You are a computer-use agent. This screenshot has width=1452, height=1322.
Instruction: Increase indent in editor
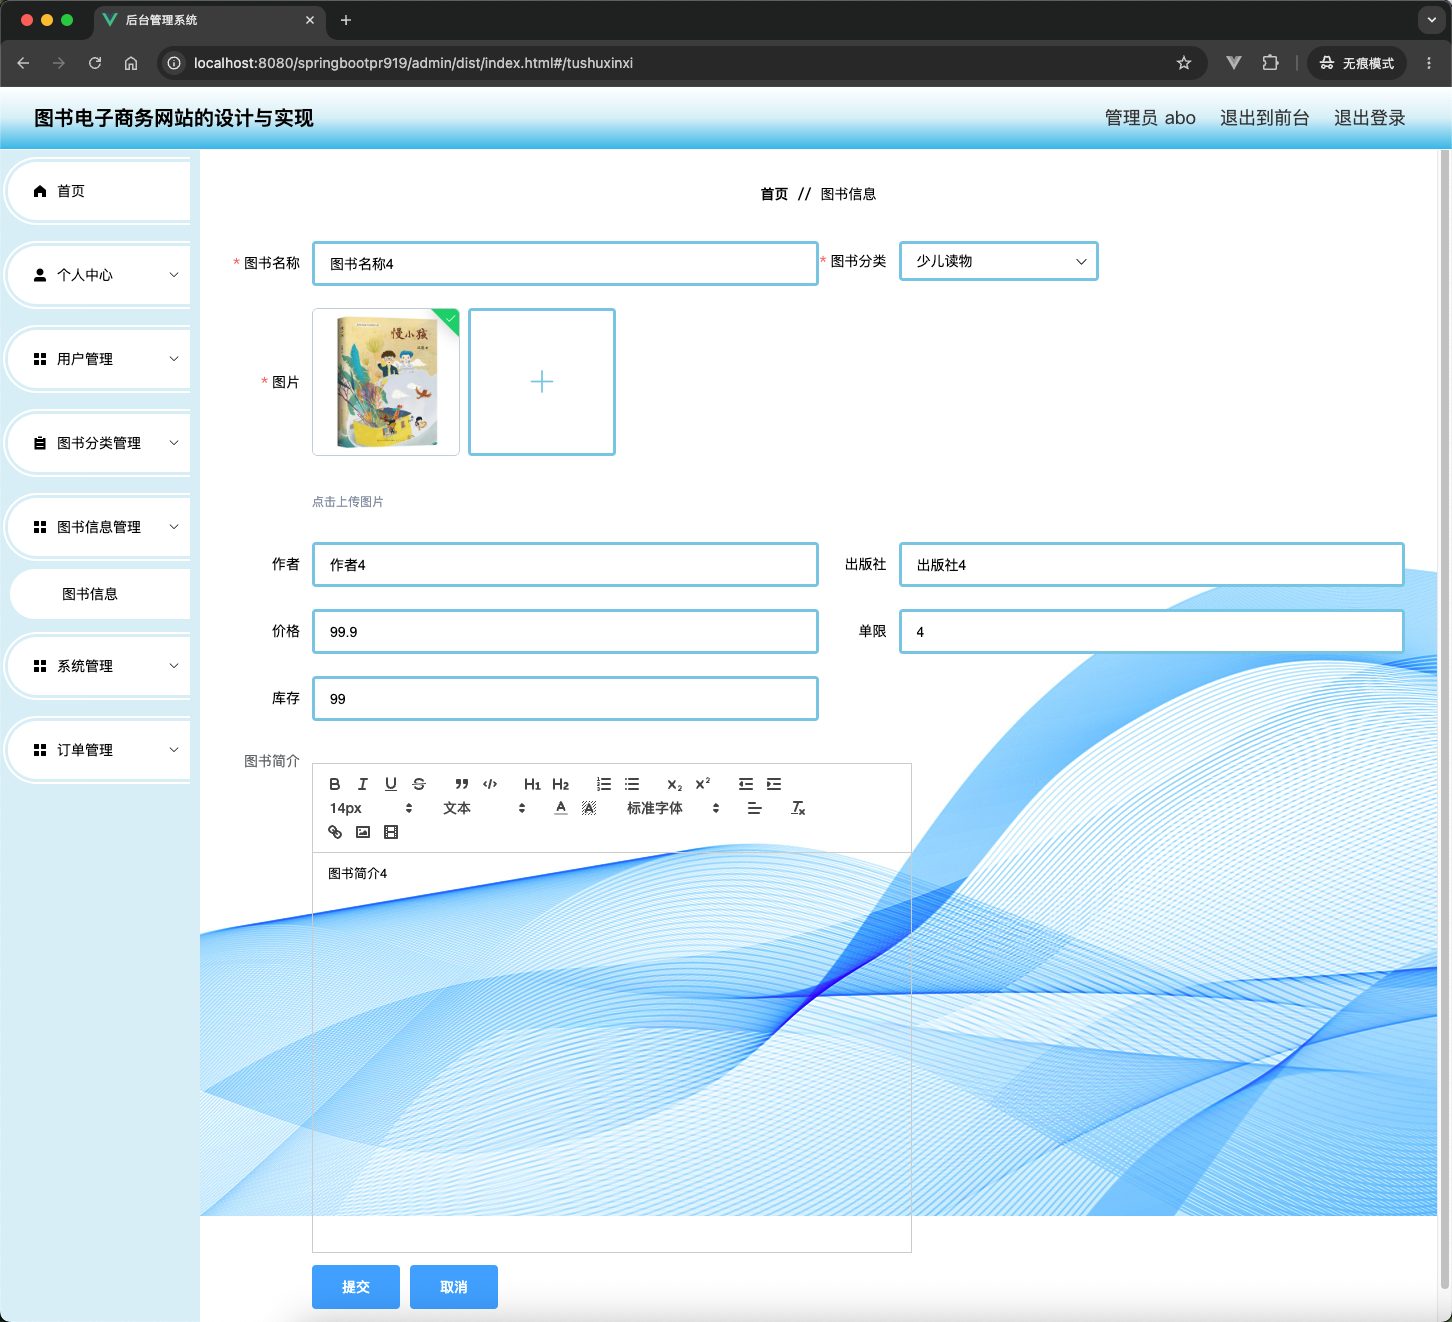pos(774,784)
